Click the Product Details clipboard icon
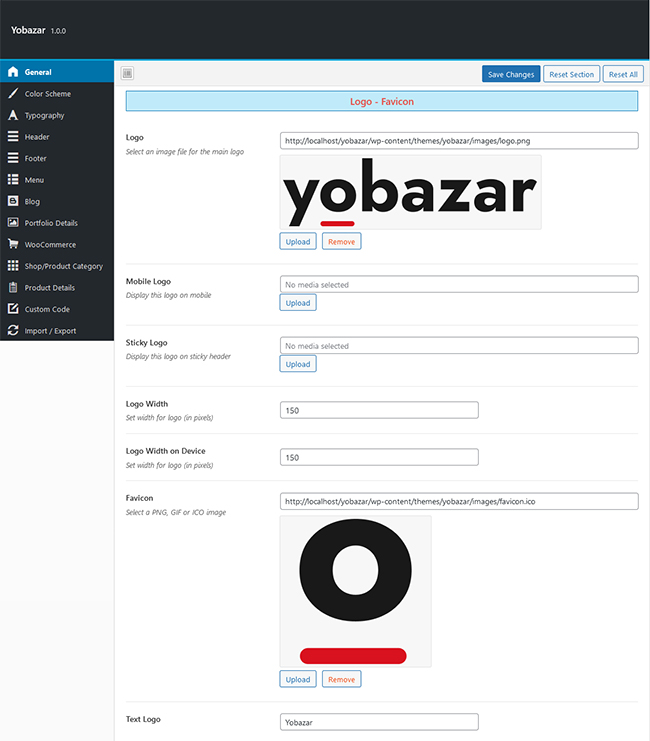 tap(13, 287)
